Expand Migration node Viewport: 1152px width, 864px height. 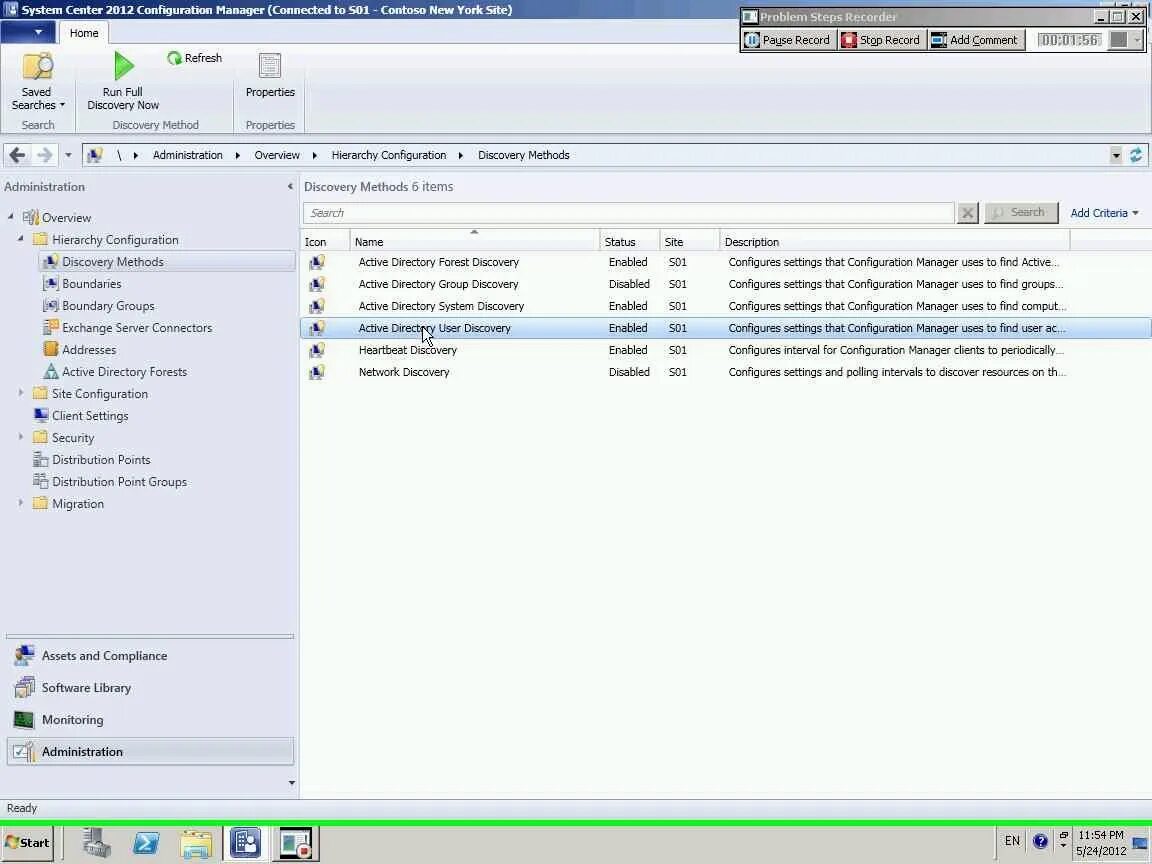click(x=21, y=503)
